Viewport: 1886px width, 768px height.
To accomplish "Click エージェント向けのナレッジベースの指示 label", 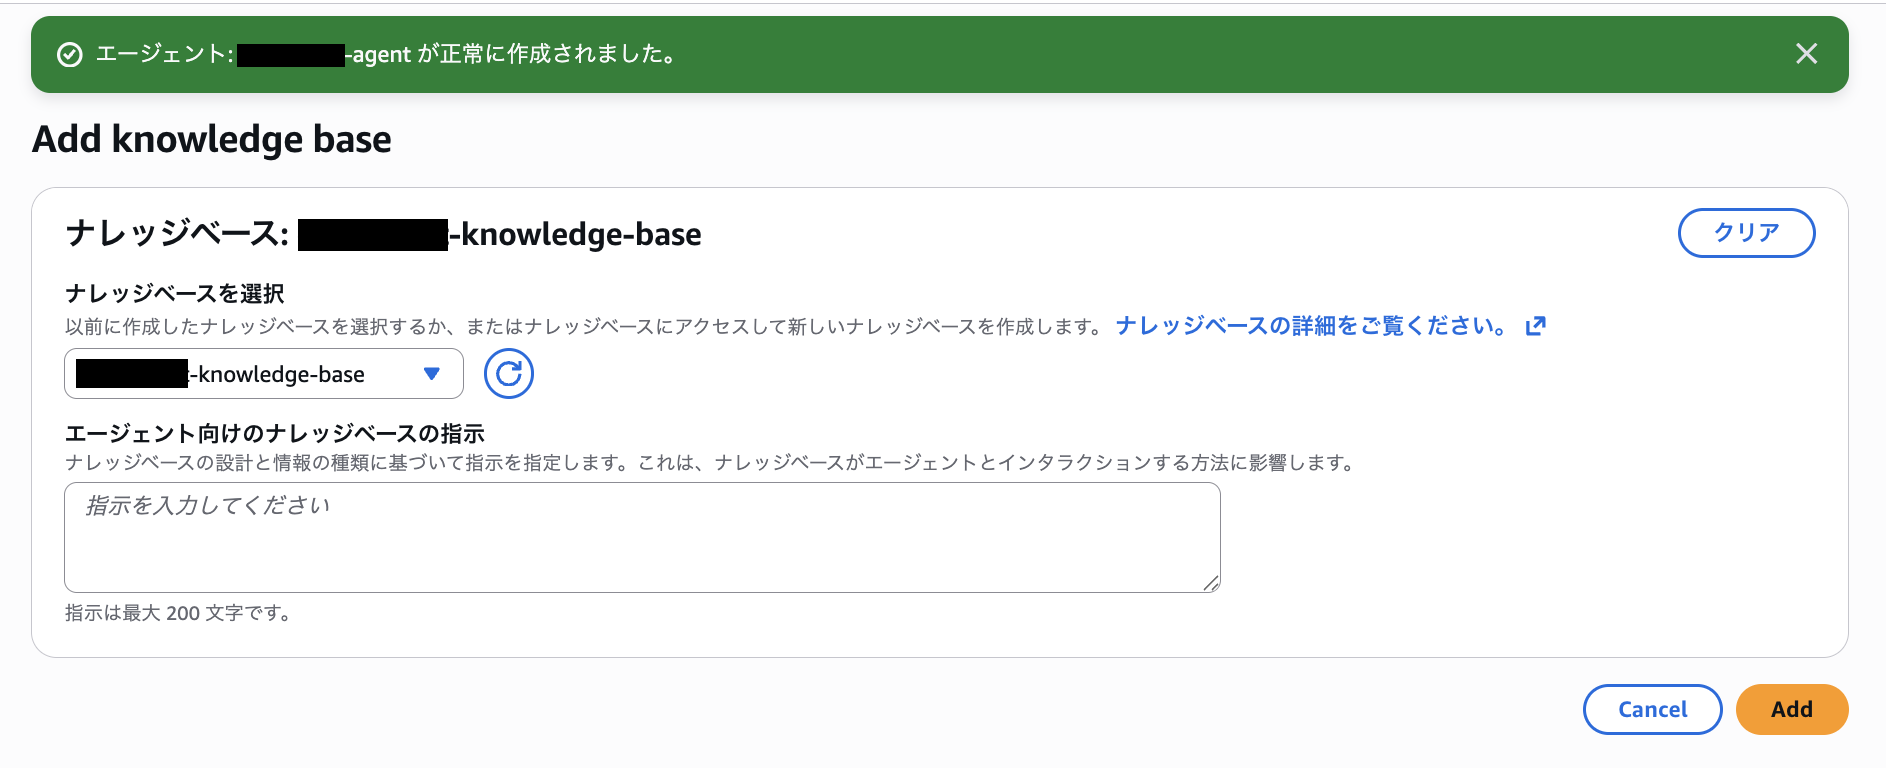I will click(275, 433).
